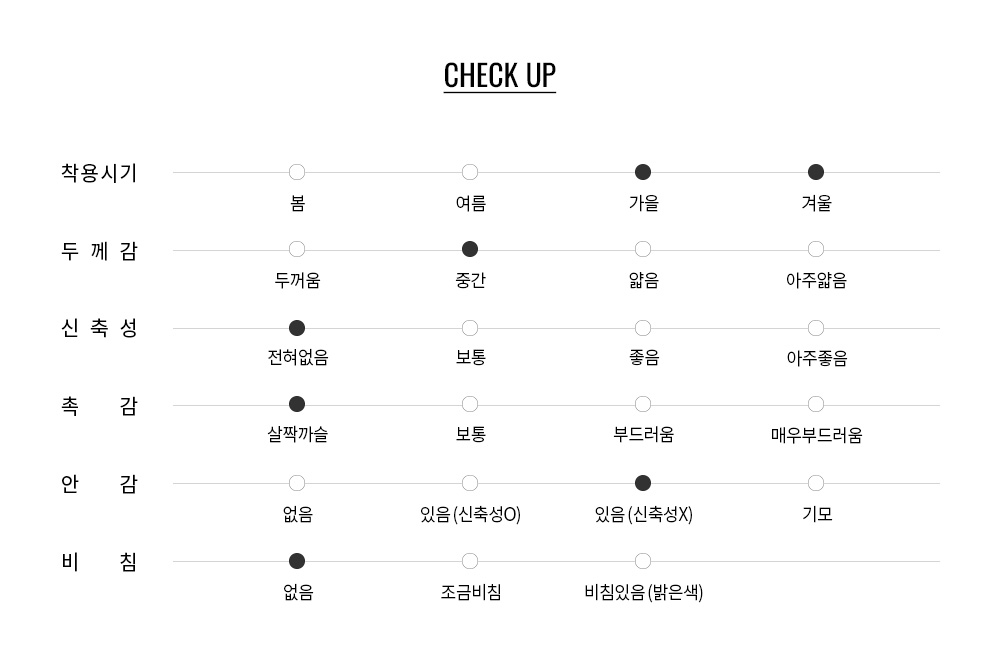Select the 여름 season circle
Image resolution: width=1000 pixels, height=661 pixels.
point(470,172)
